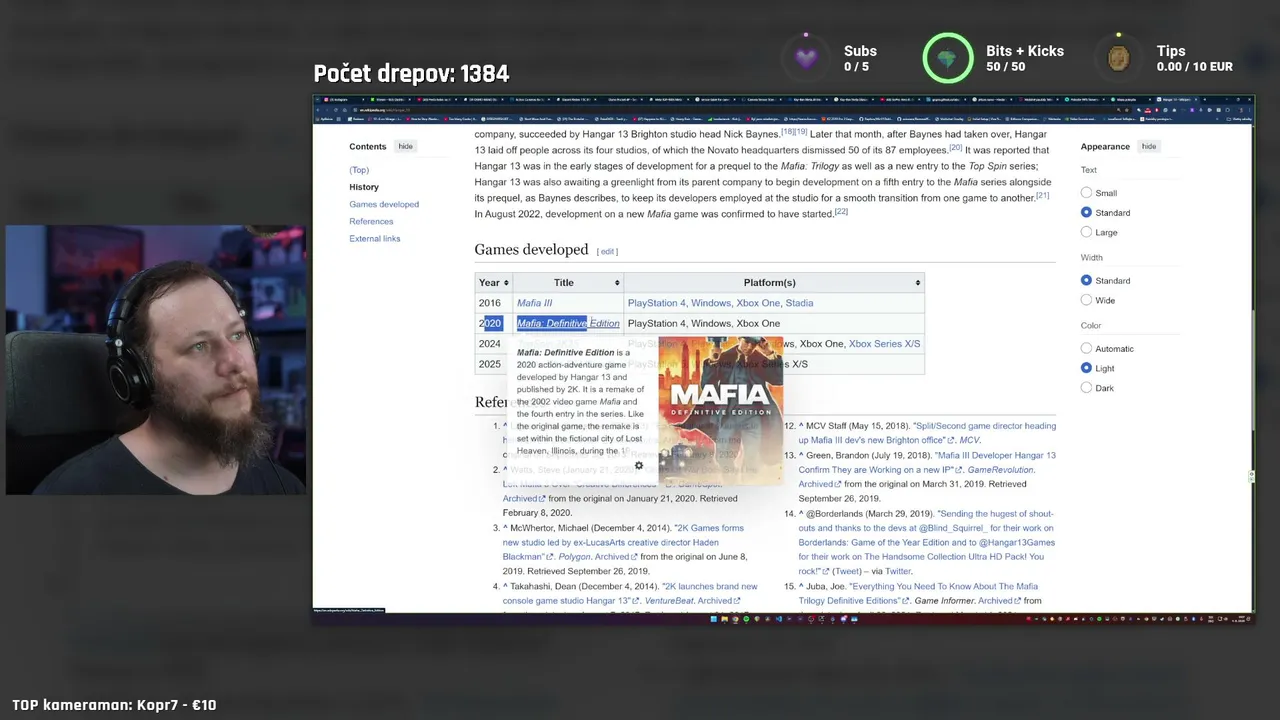This screenshot has width=1280, height=720.
Task: Click the "Games developed" section heading
Action: pos(531,250)
